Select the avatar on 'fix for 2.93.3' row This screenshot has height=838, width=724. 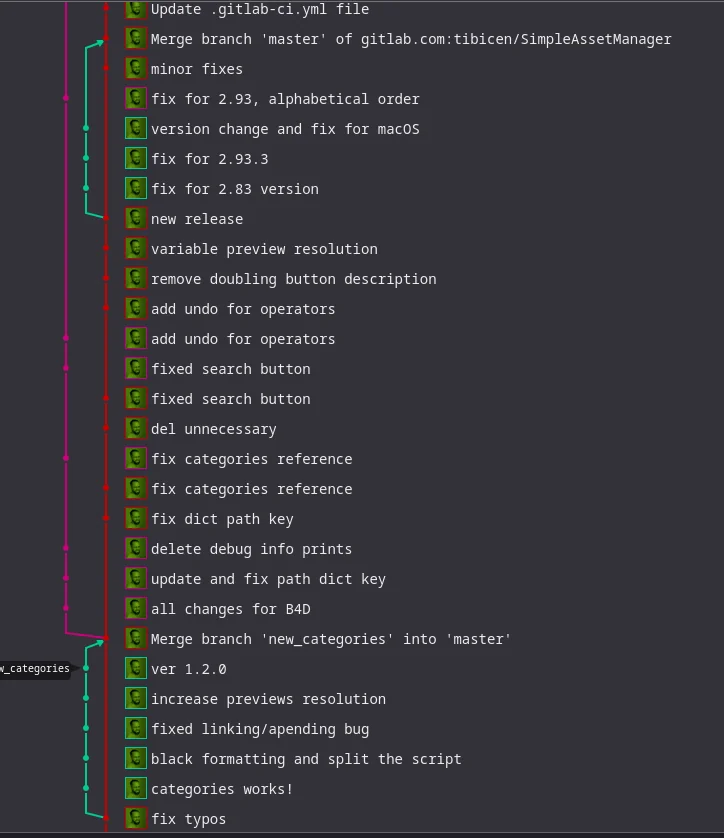pyautogui.click(x=136, y=158)
